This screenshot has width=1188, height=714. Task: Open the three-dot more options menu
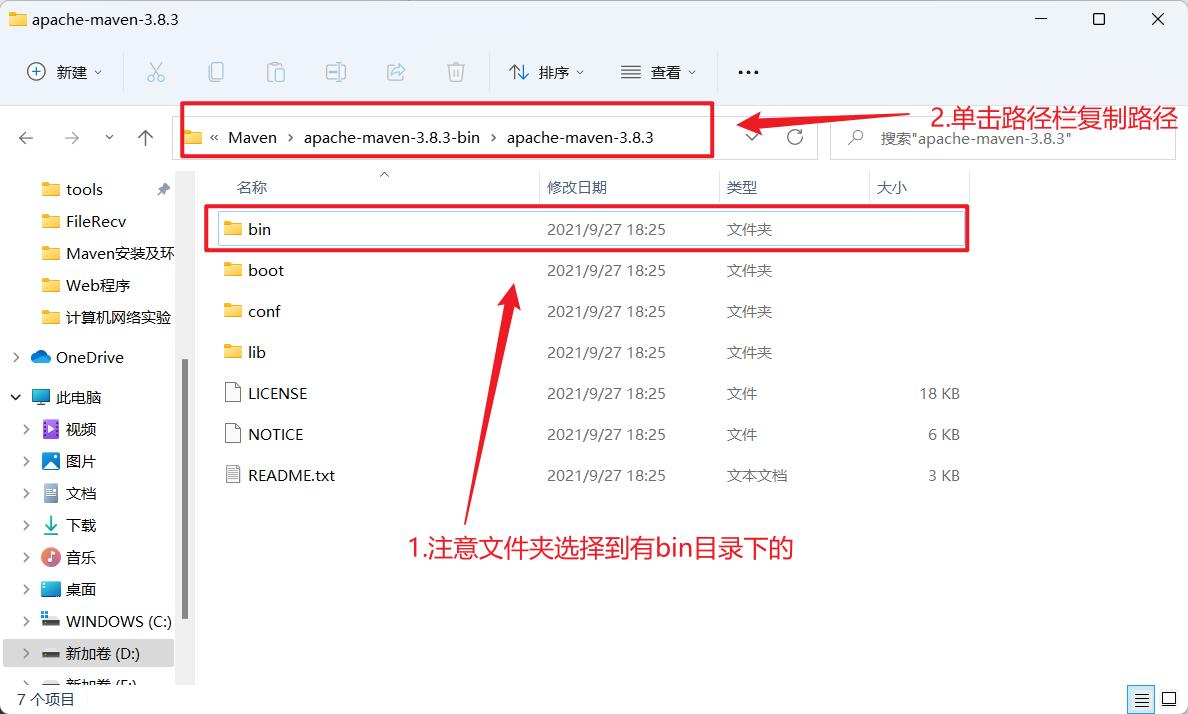click(747, 72)
